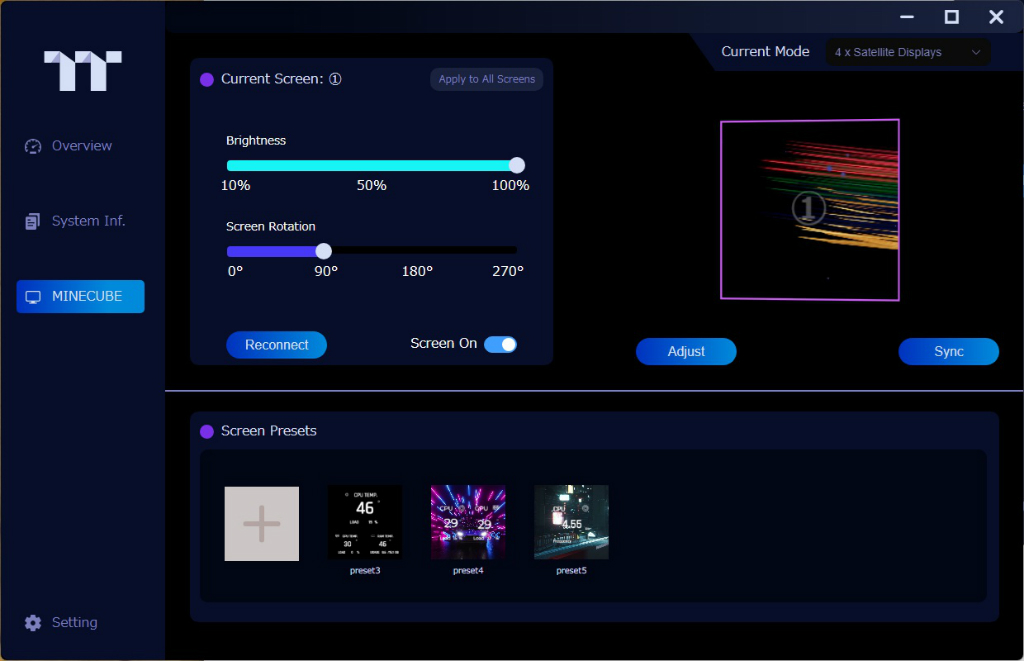The height and width of the screenshot is (661, 1024).
Task: Click the MINECUBE monitor icon
Action: pyautogui.click(x=33, y=297)
